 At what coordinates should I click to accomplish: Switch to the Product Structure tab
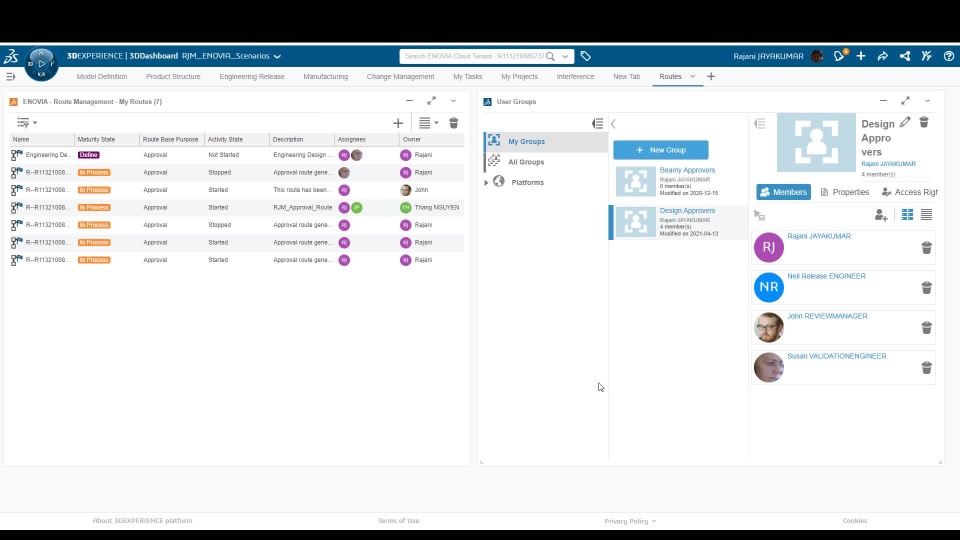point(173,77)
